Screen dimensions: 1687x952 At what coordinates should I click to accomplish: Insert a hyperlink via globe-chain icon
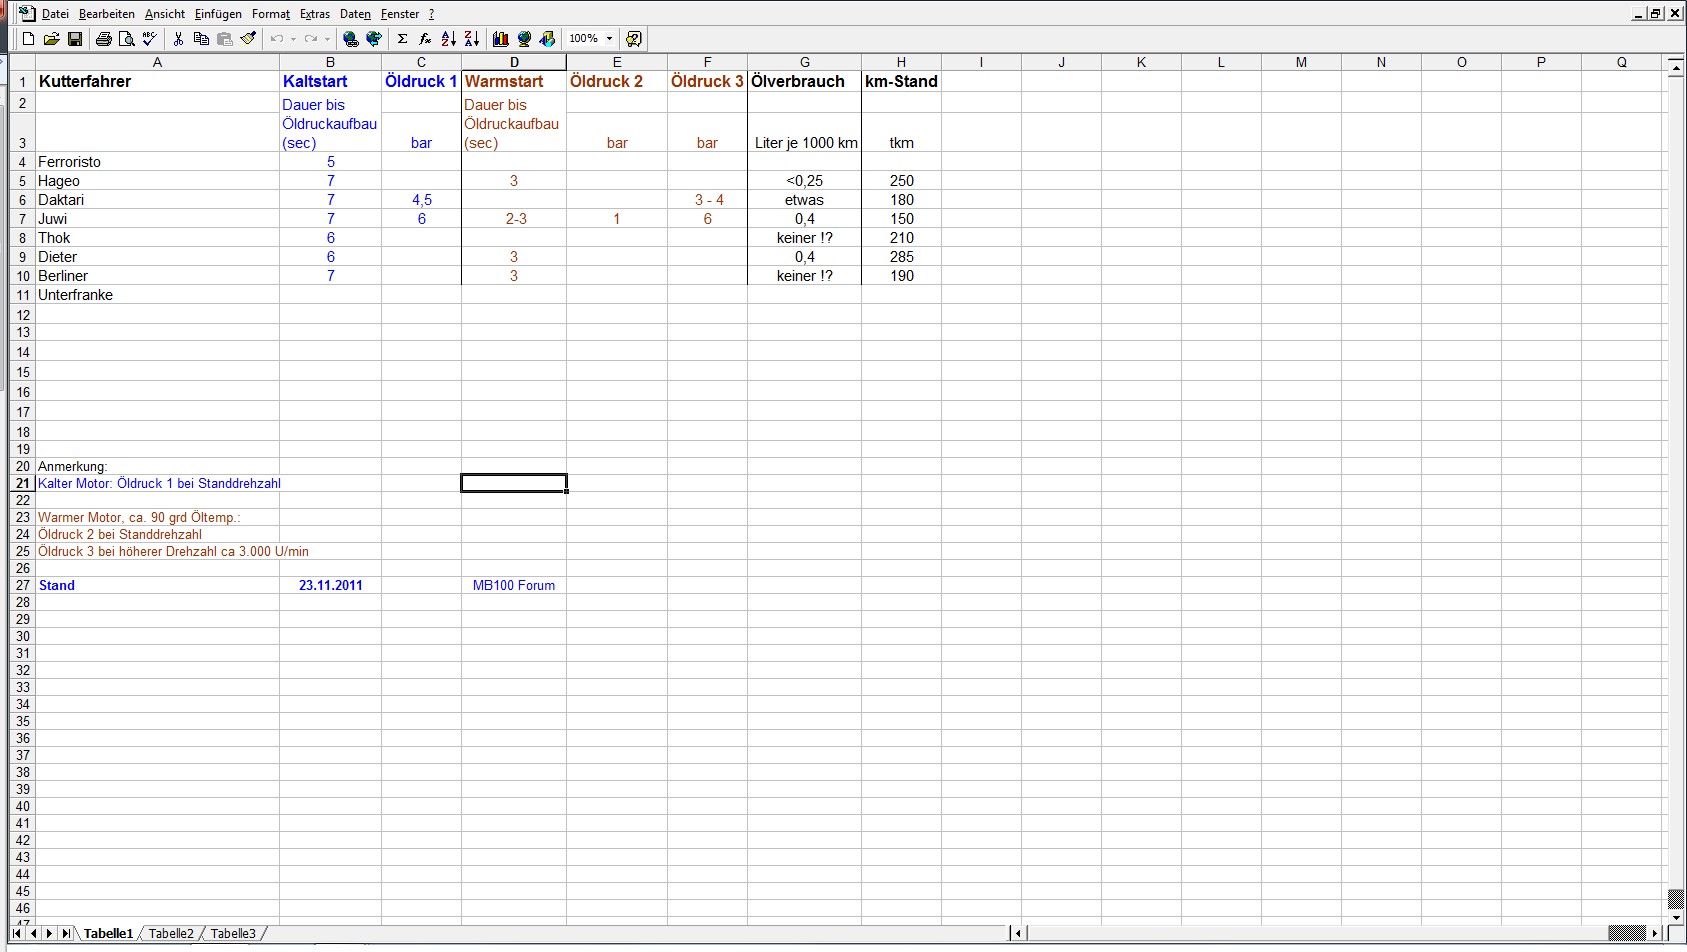350,39
